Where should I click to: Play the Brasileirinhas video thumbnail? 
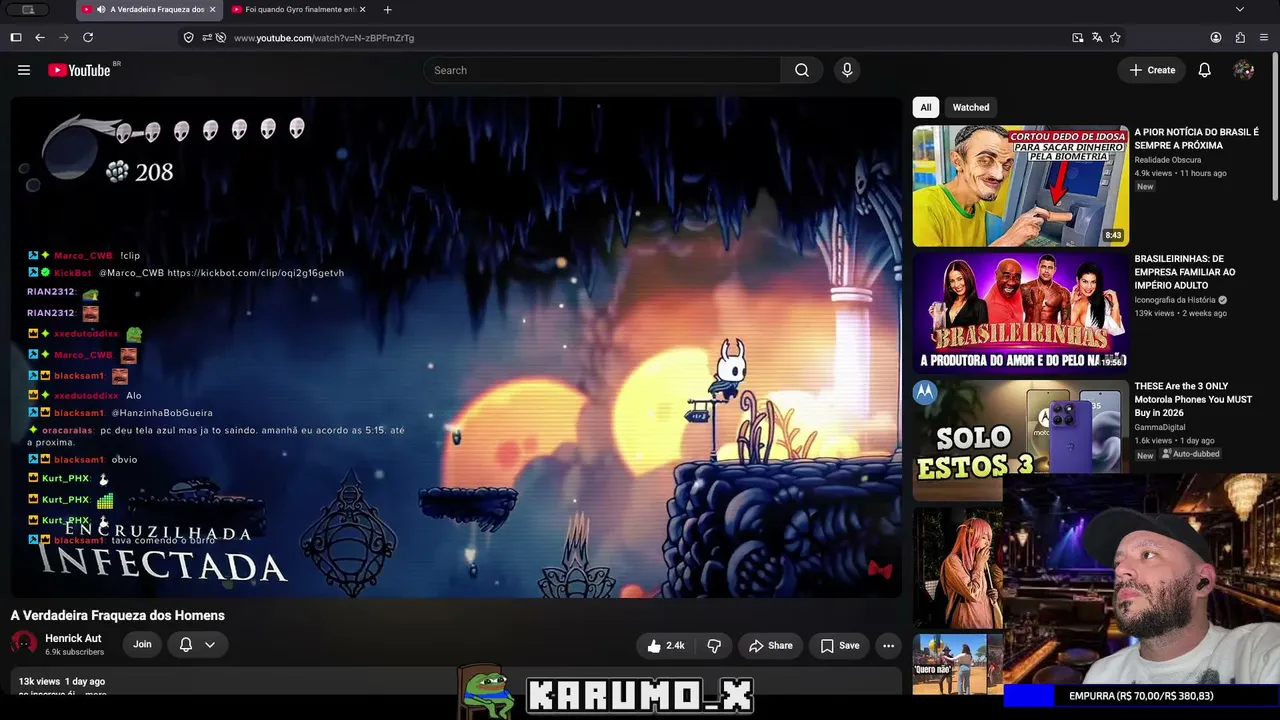[1020, 312]
